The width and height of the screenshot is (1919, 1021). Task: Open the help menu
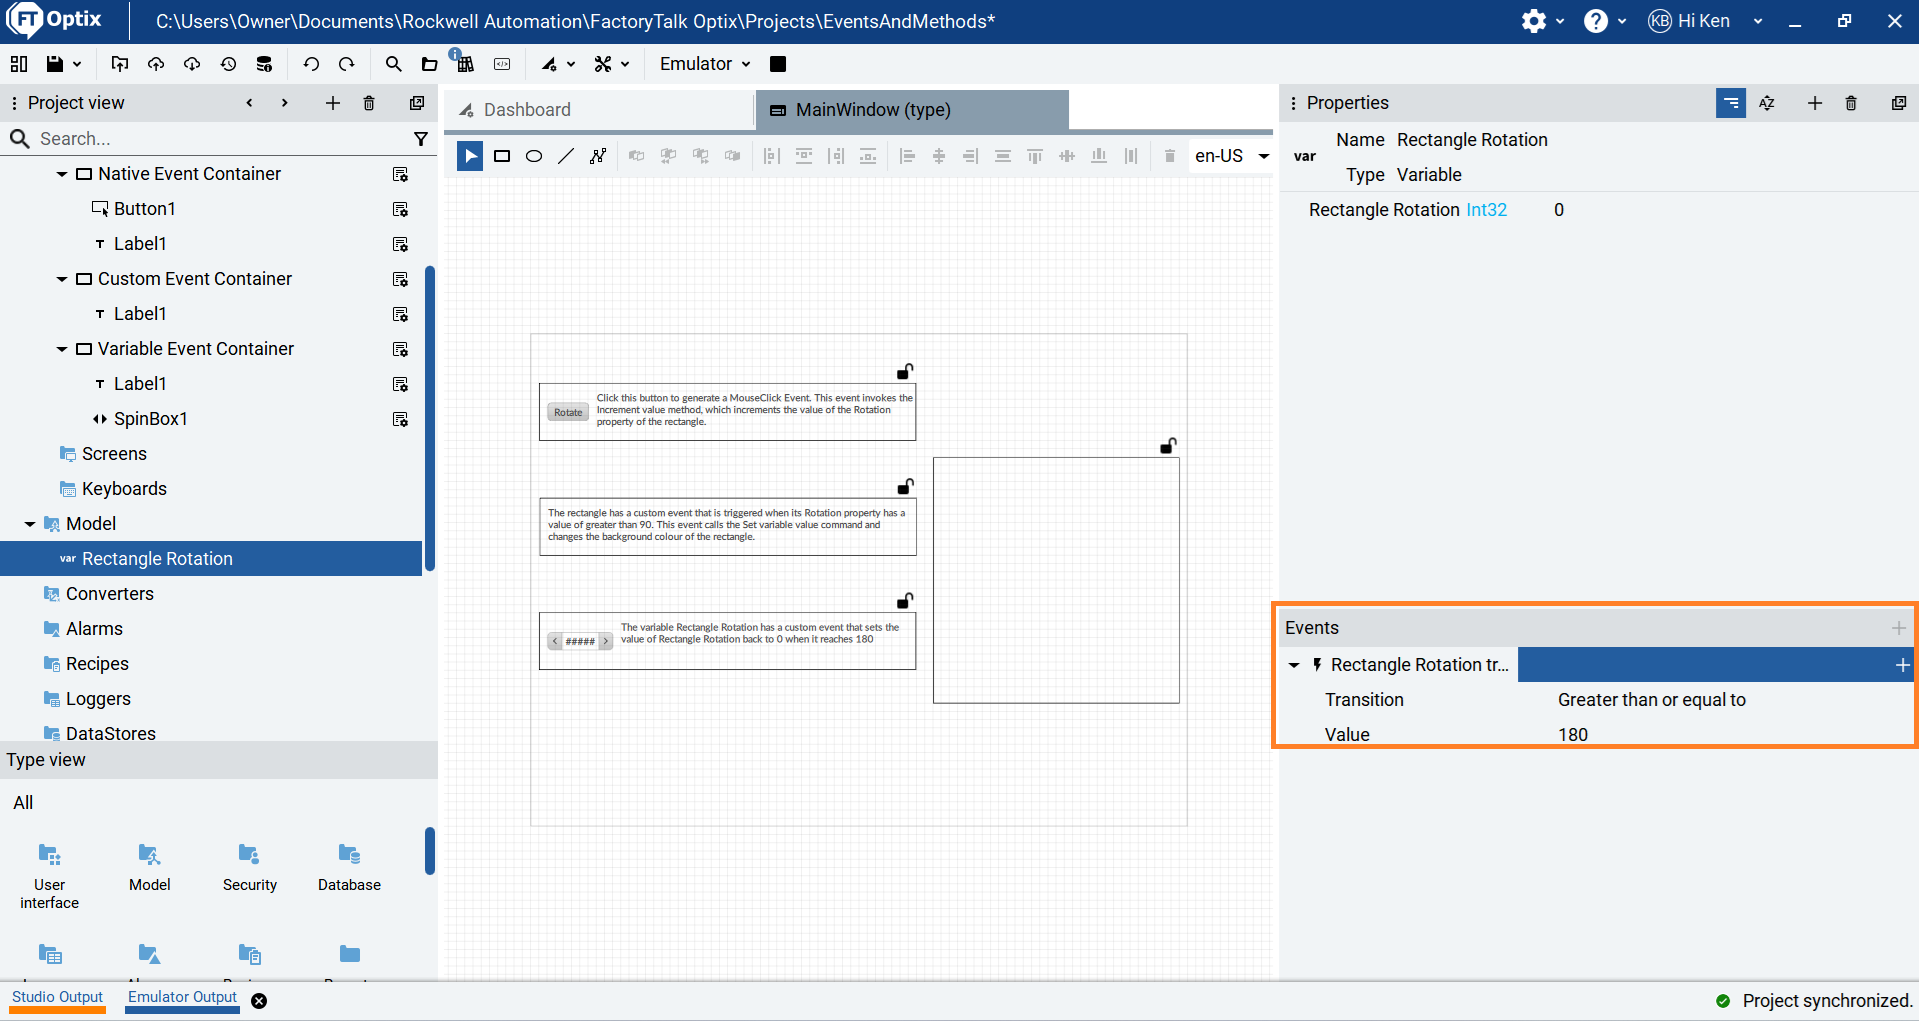pos(1605,21)
